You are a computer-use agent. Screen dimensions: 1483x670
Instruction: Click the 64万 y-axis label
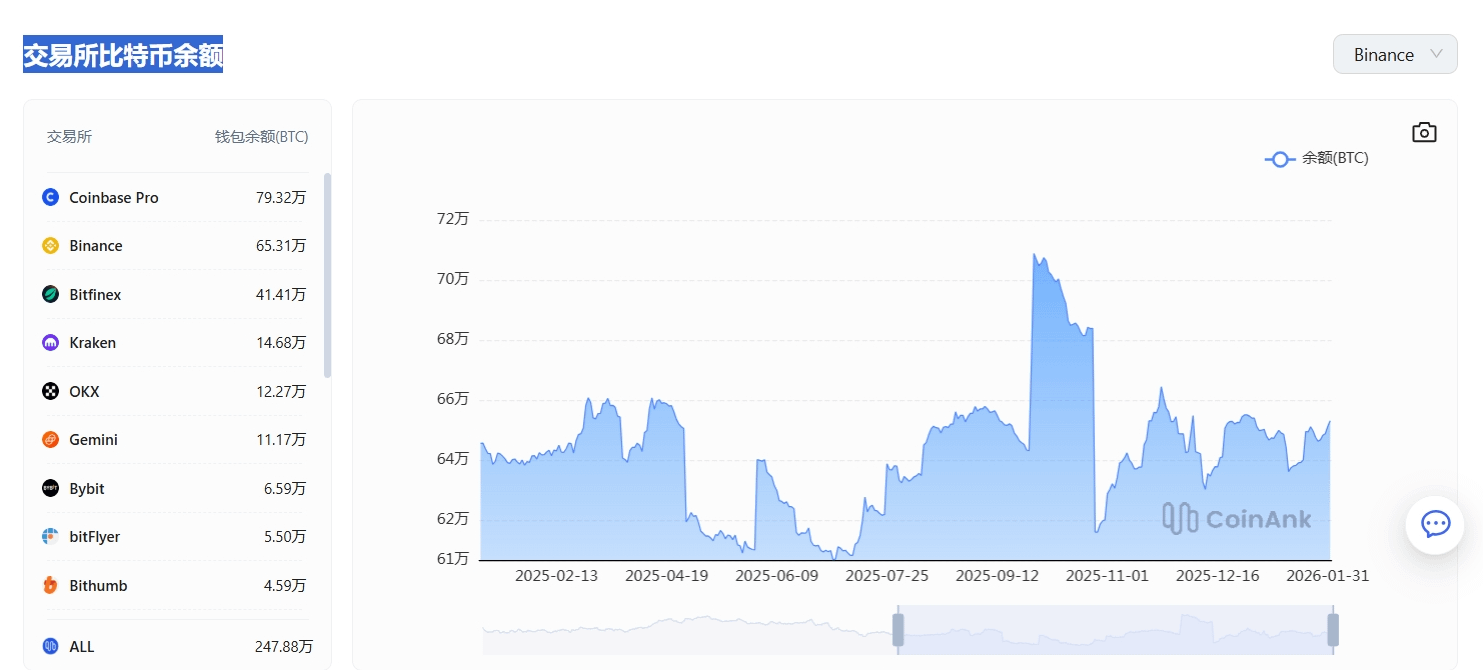pyautogui.click(x=453, y=458)
